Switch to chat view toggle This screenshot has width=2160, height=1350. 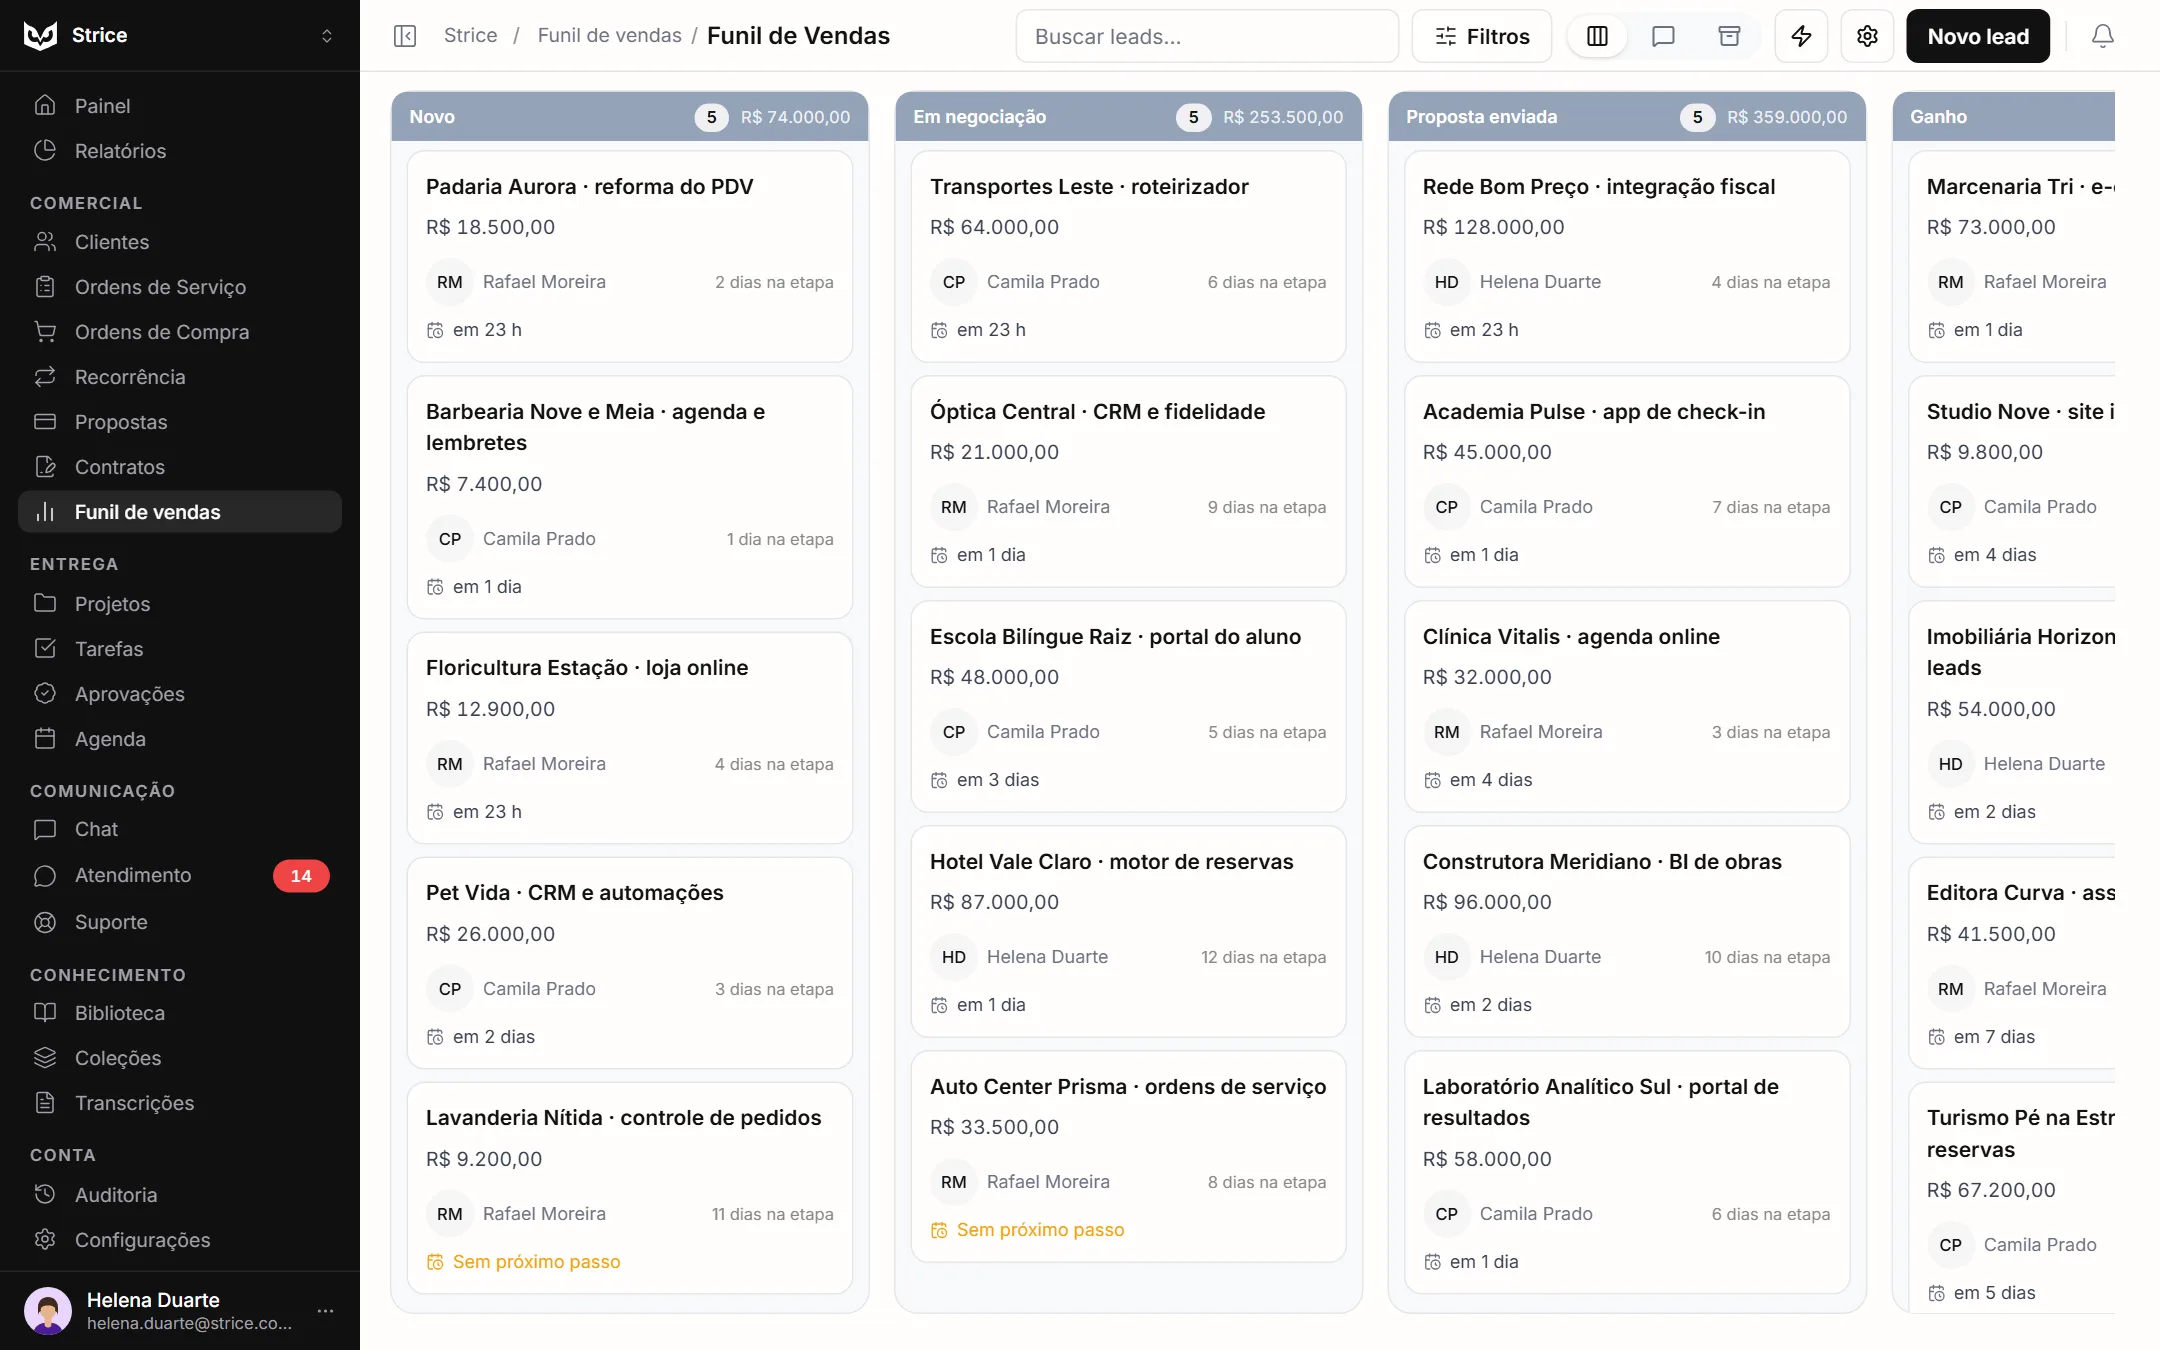tap(1663, 36)
